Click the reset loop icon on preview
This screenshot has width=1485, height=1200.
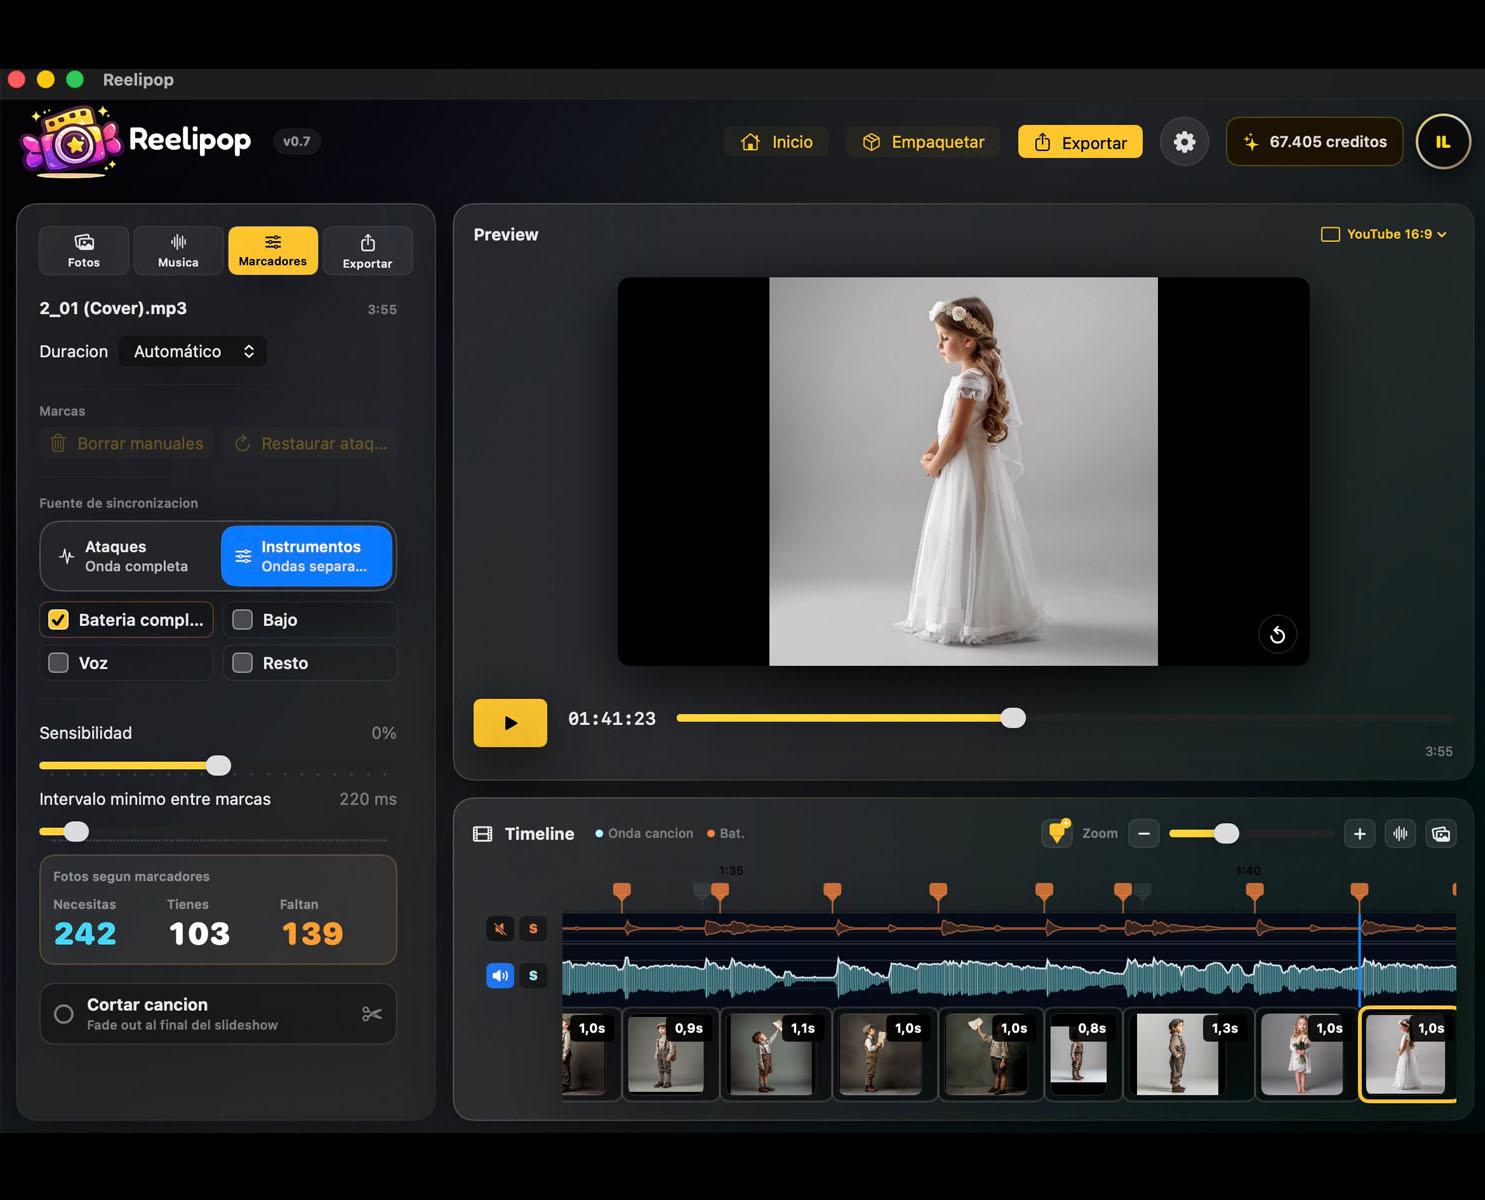pyautogui.click(x=1277, y=634)
